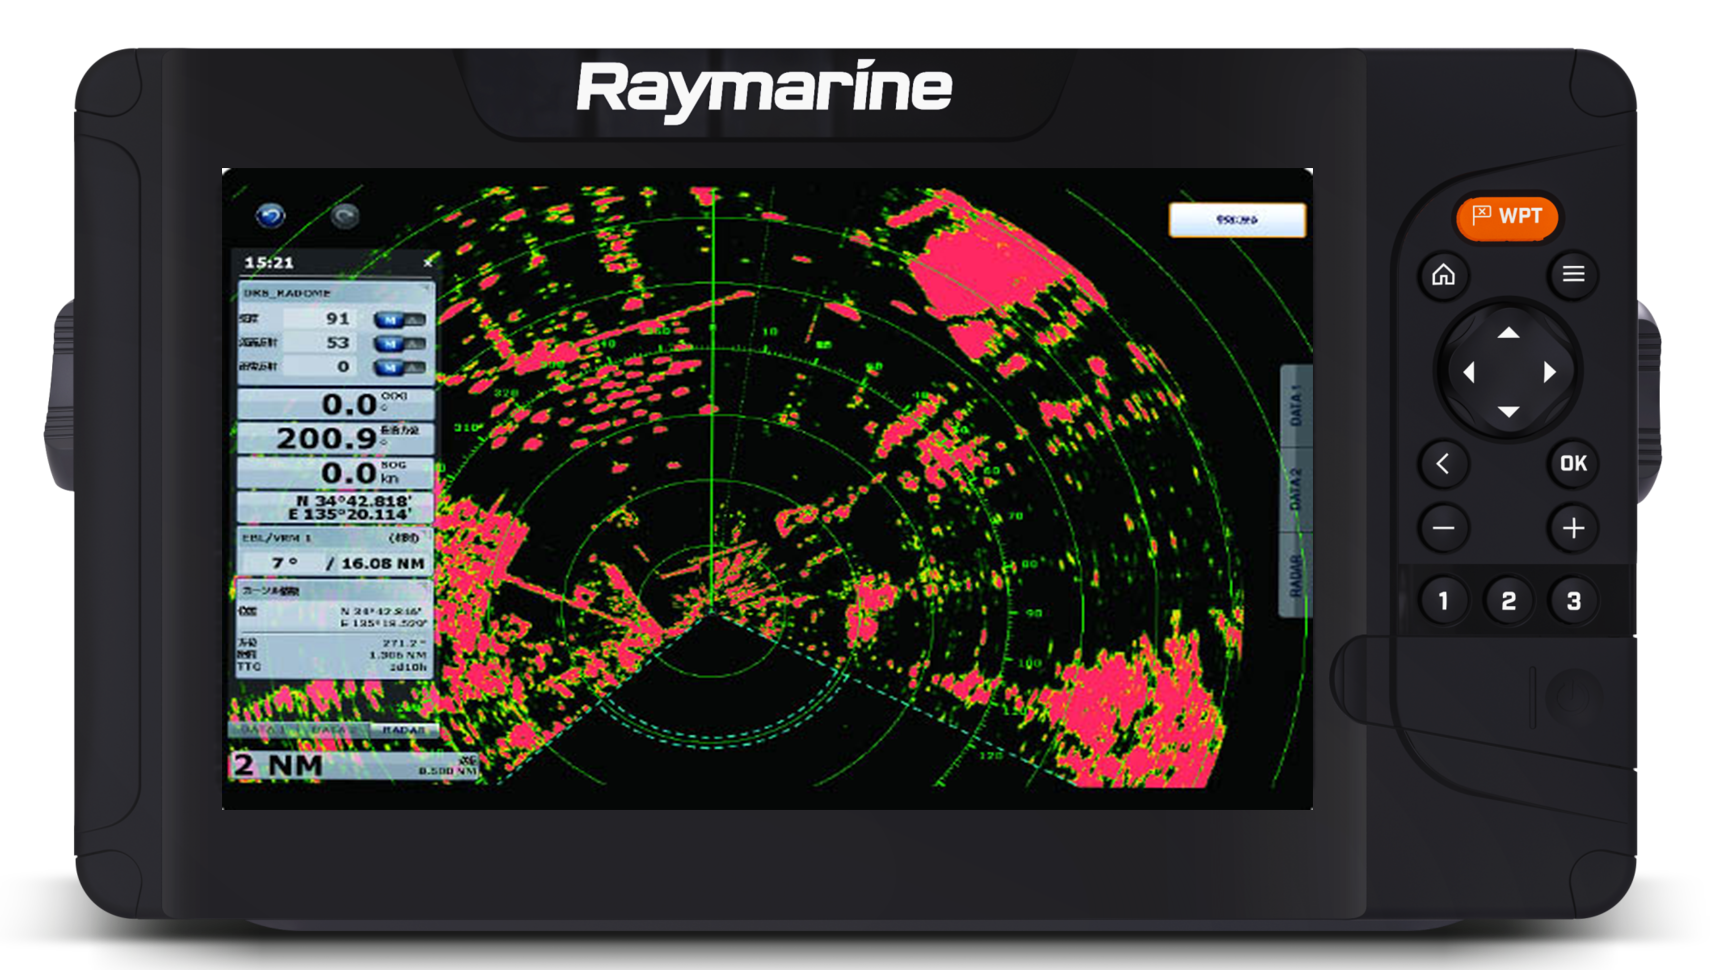Push the Home key on the keypad
1710x970 pixels.
click(1443, 274)
